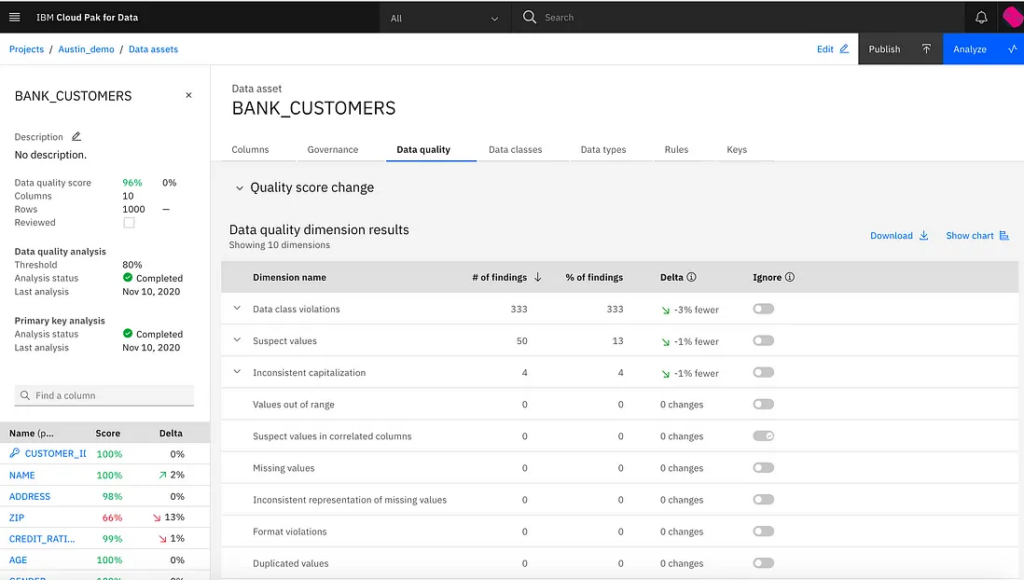1024x580 pixels.
Task: Sort by Dimension name header
Action: 289,277
